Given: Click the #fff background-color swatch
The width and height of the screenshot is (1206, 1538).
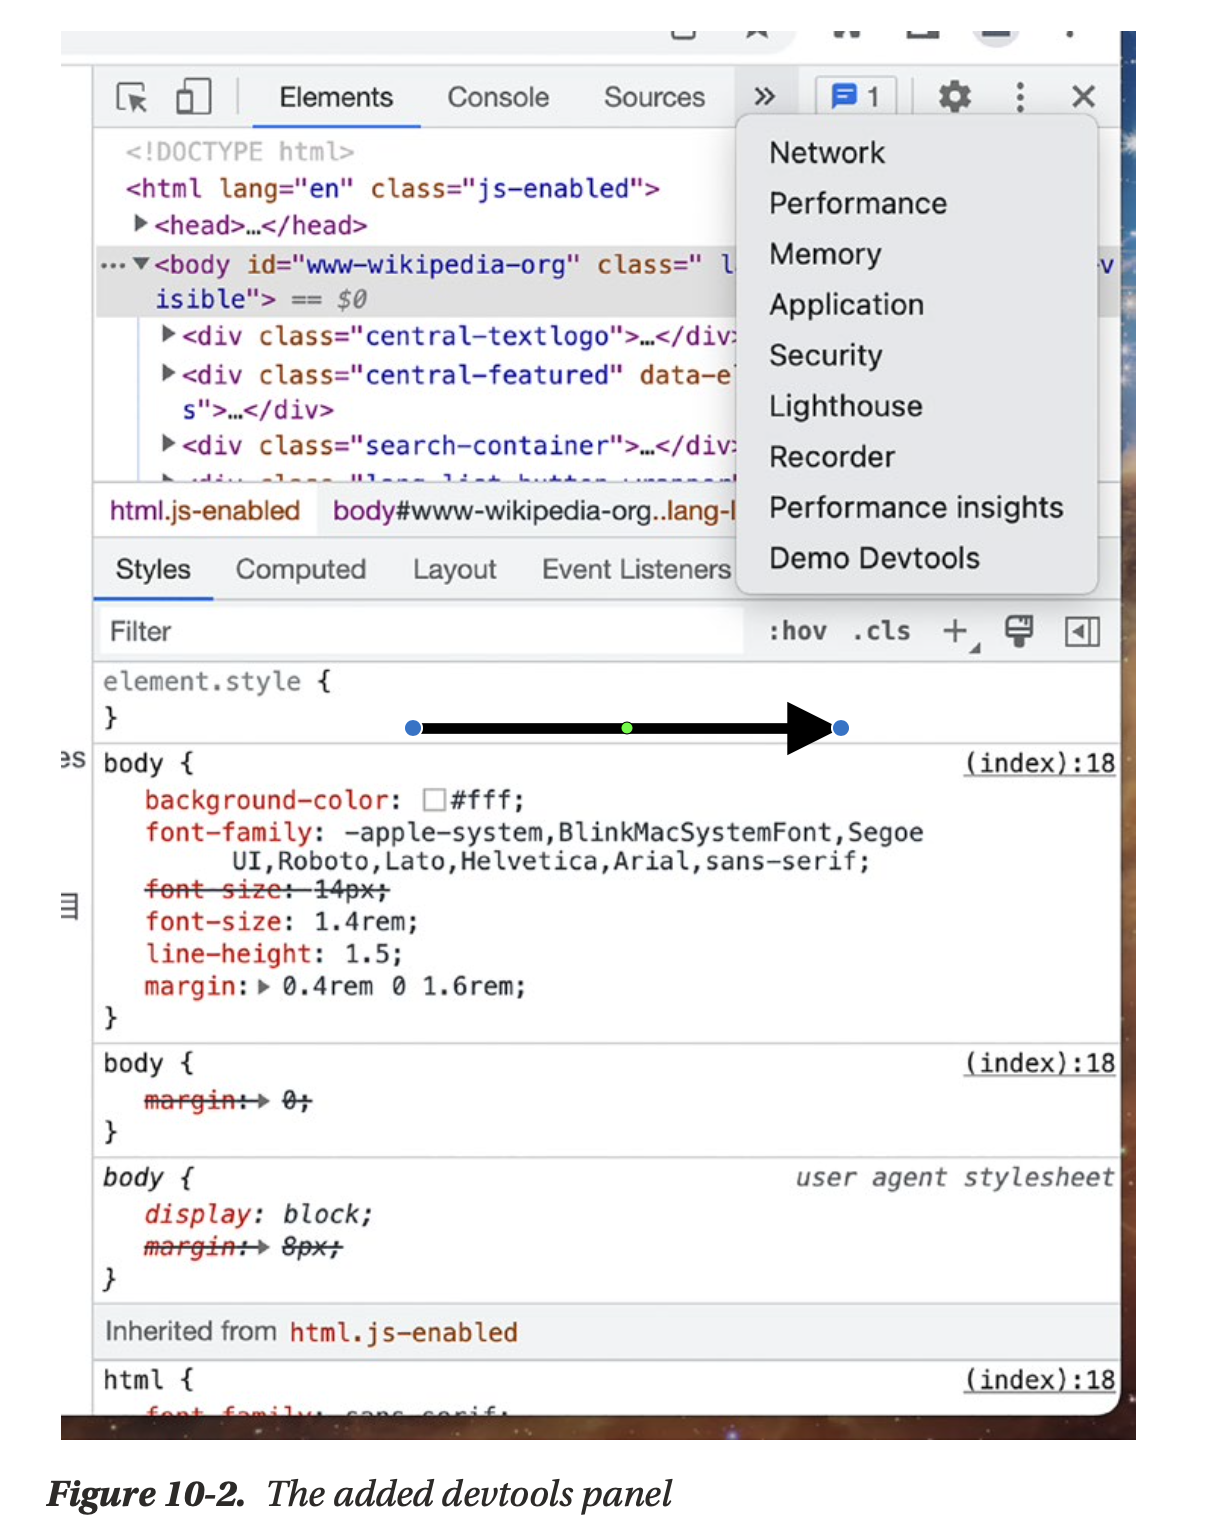Looking at the screenshot, I should coord(434,800).
